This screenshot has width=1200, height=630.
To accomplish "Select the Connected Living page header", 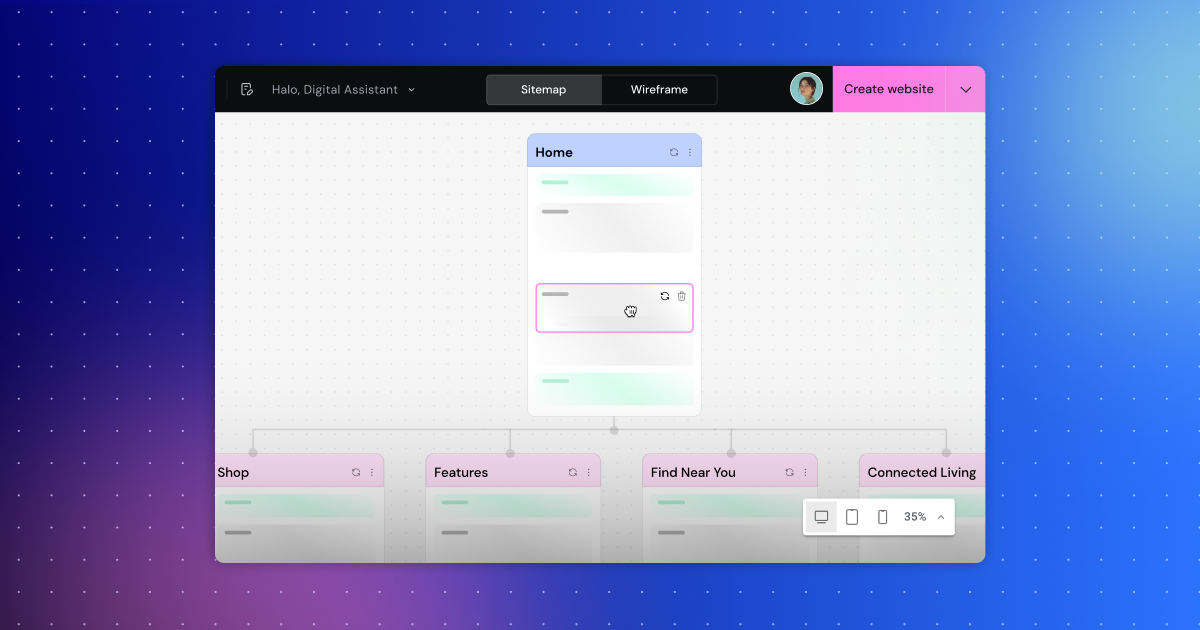I will pyautogui.click(x=921, y=472).
